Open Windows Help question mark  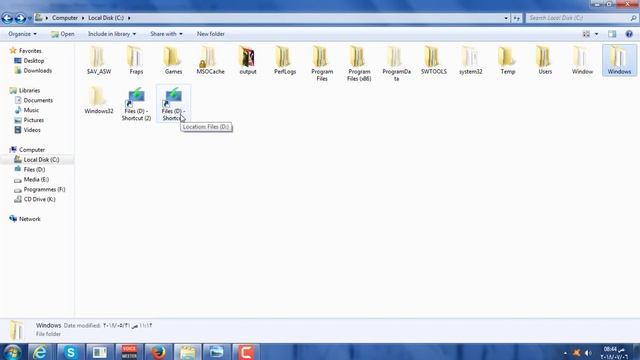629,34
